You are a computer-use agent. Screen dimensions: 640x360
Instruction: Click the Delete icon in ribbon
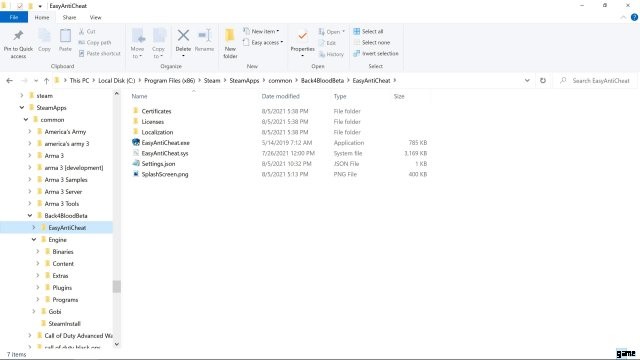pos(183,36)
